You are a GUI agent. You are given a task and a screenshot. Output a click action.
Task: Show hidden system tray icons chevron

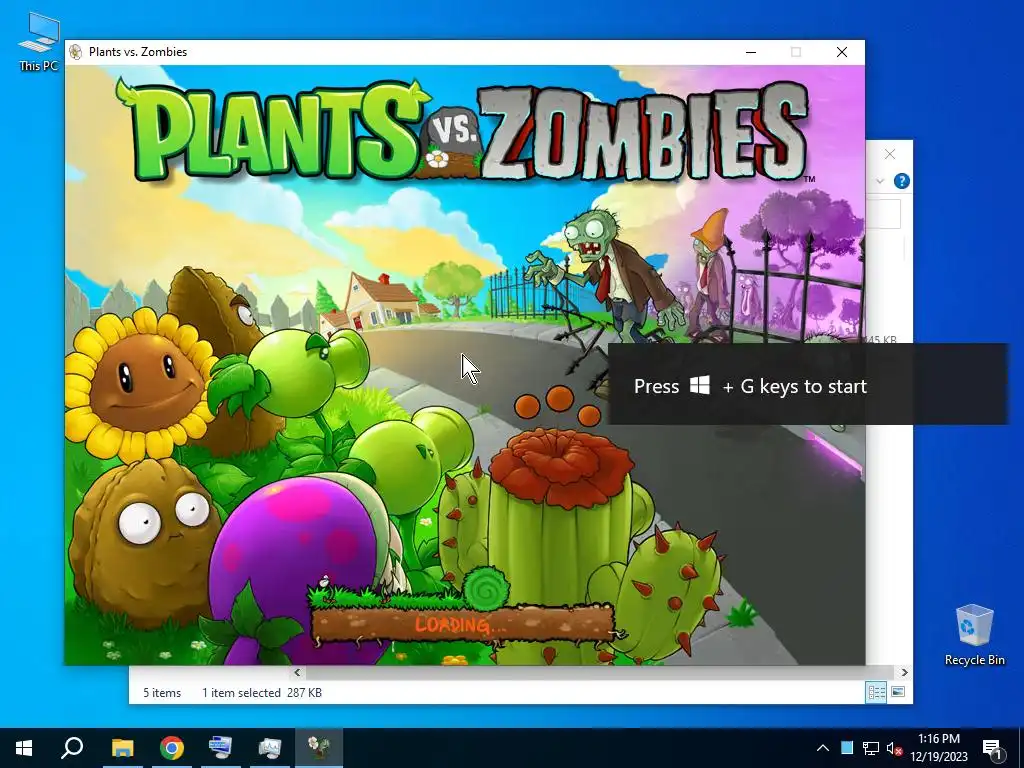823,748
